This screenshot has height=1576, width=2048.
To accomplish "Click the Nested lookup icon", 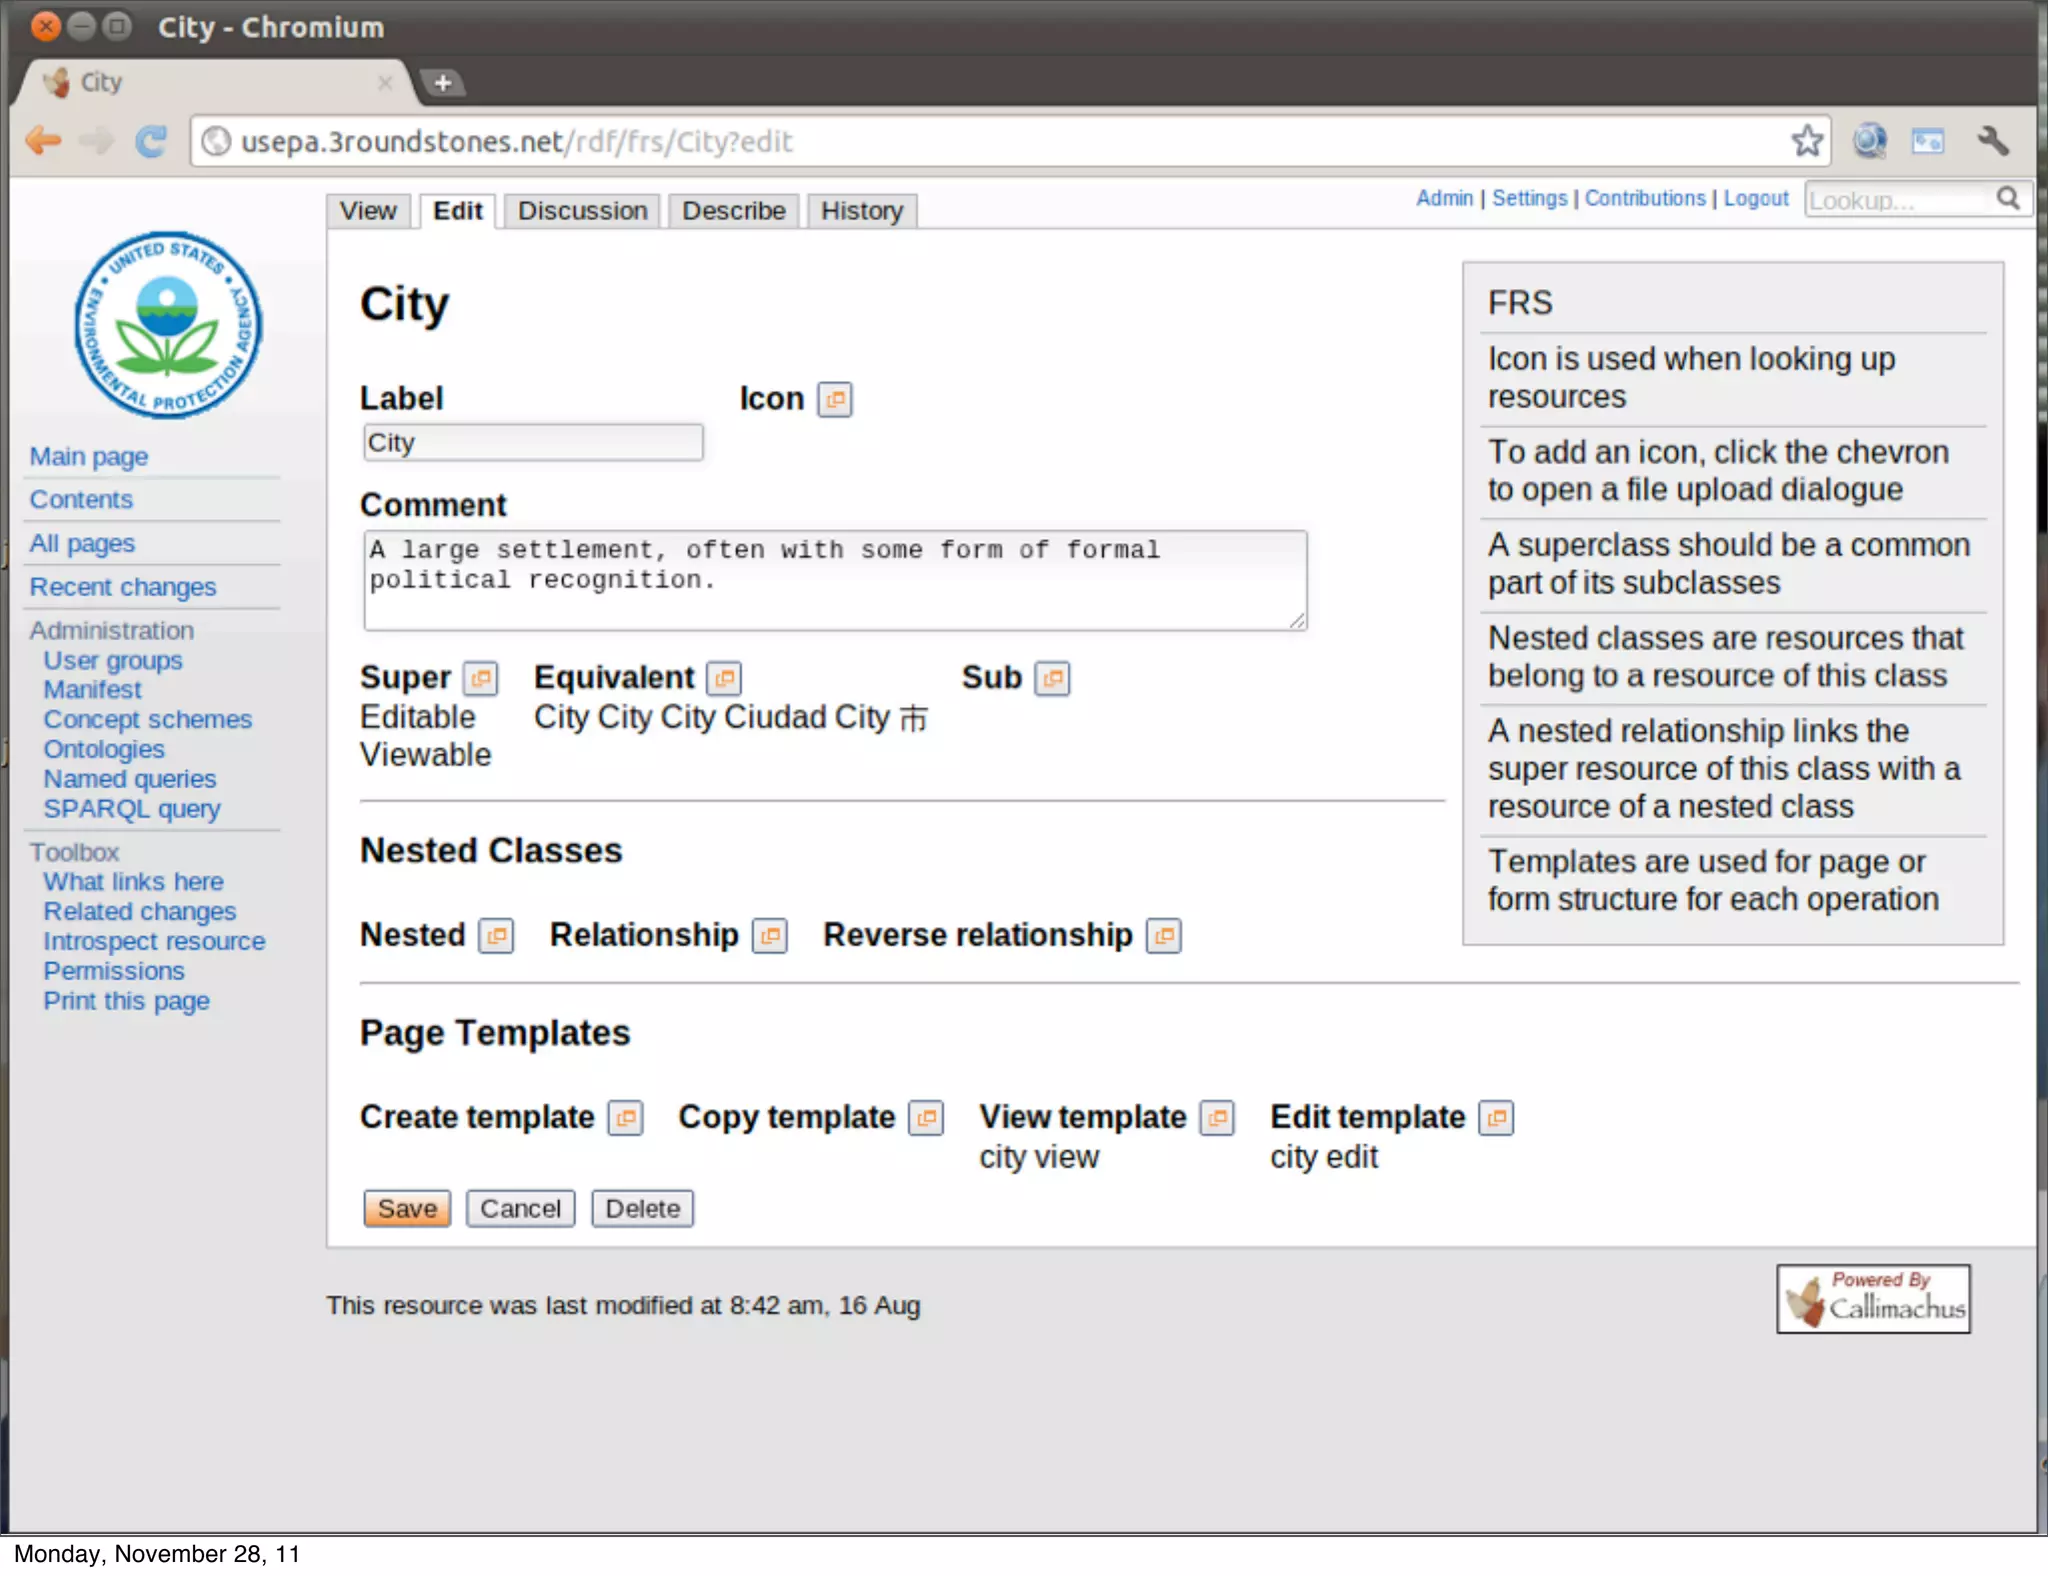I will tap(496, 935).
